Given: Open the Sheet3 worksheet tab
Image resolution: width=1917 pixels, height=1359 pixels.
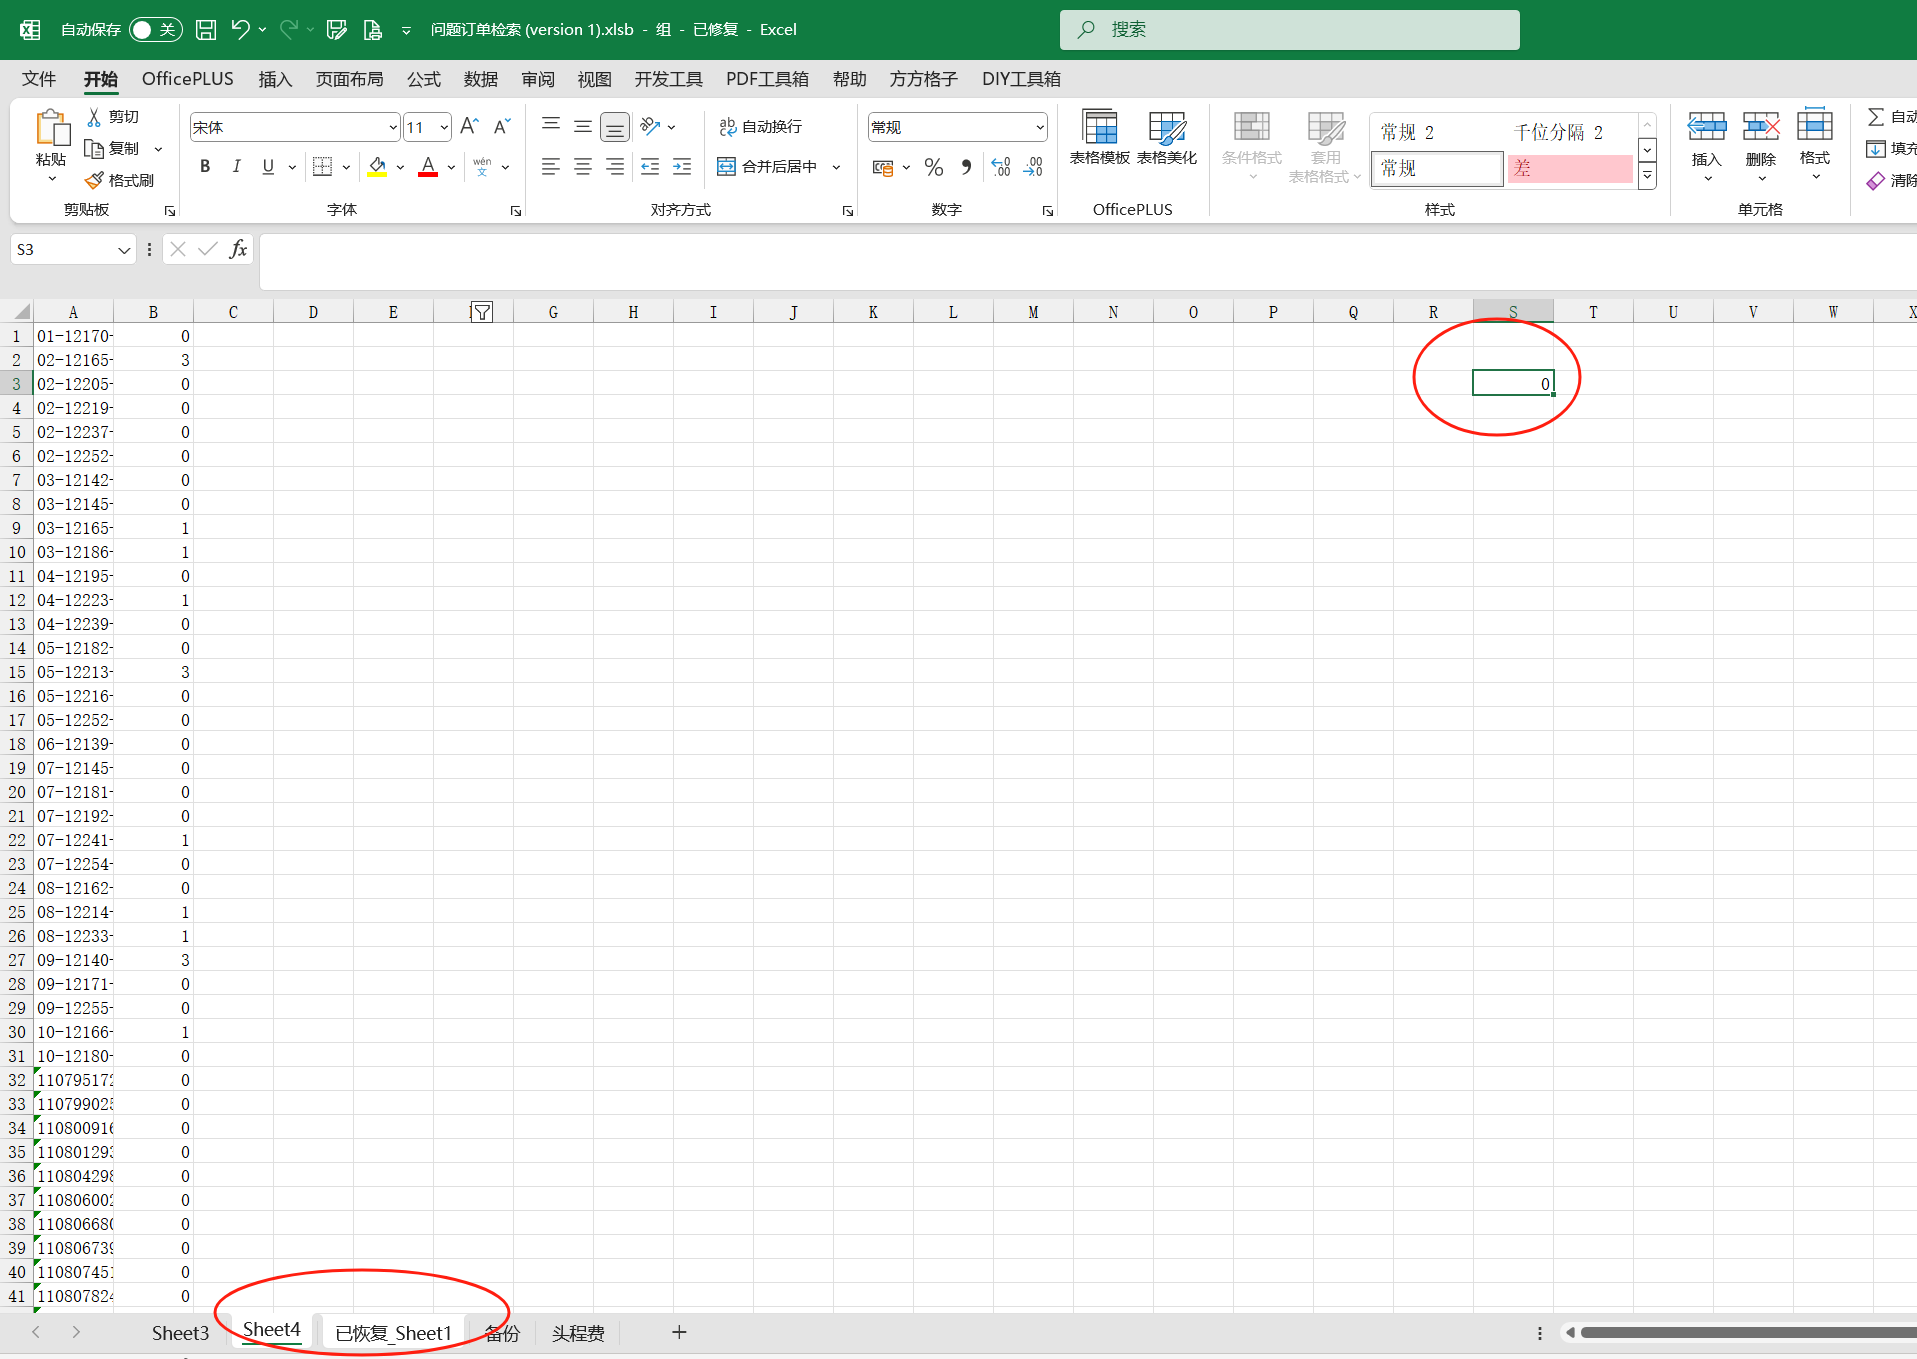Looking at the screenshot, I should pyautogui.click(x=180, y=1333).
